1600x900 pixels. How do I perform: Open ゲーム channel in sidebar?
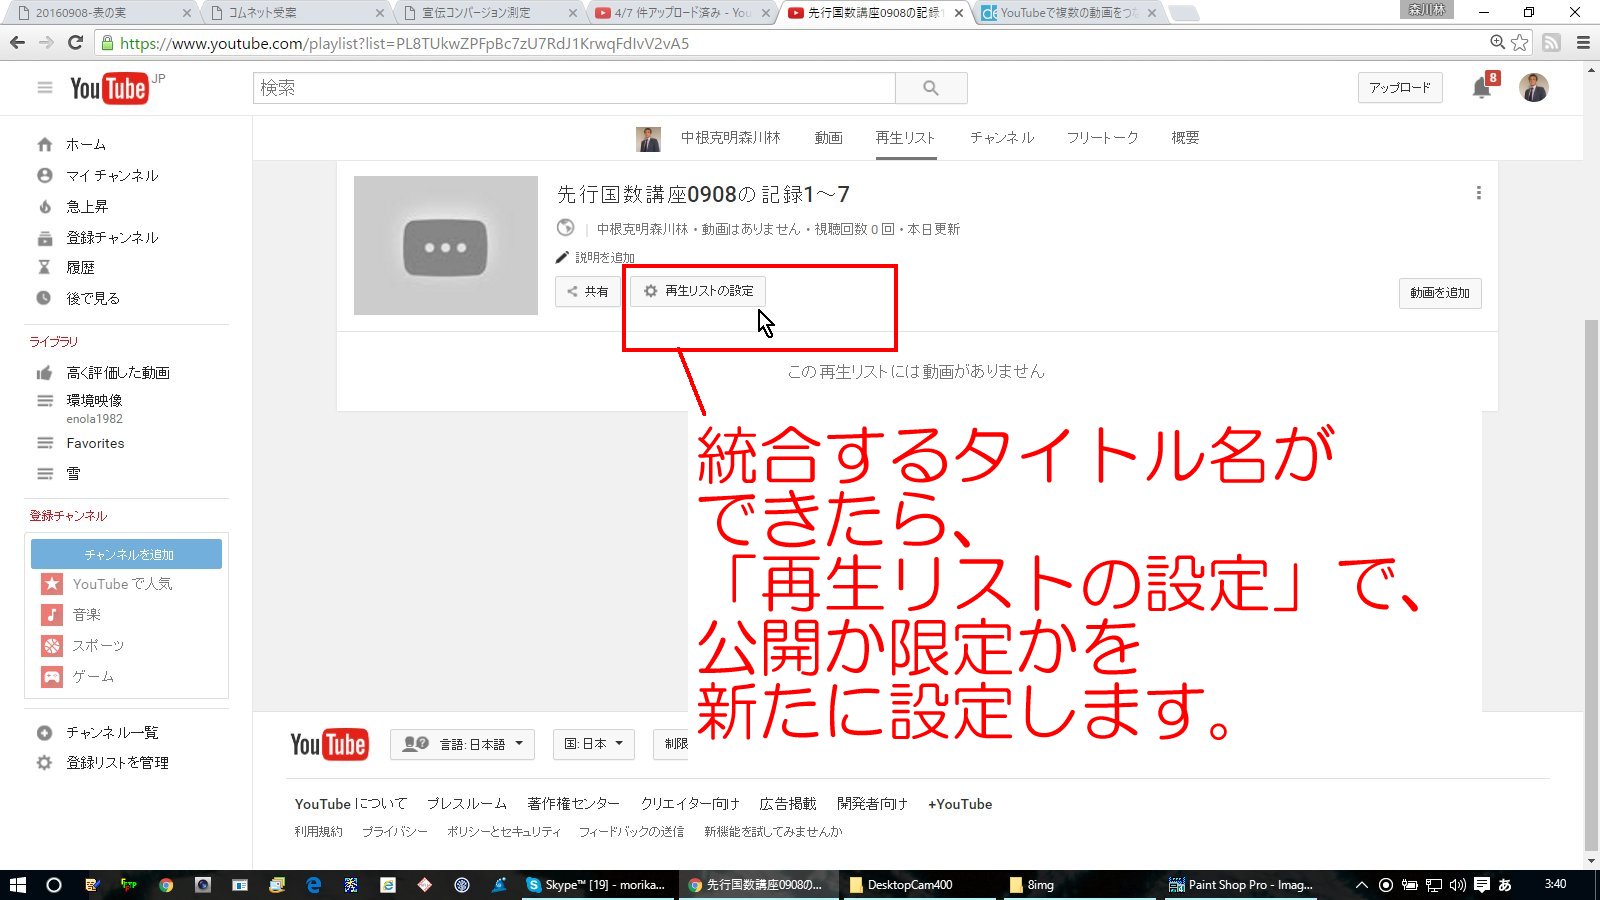coord(93,677)
